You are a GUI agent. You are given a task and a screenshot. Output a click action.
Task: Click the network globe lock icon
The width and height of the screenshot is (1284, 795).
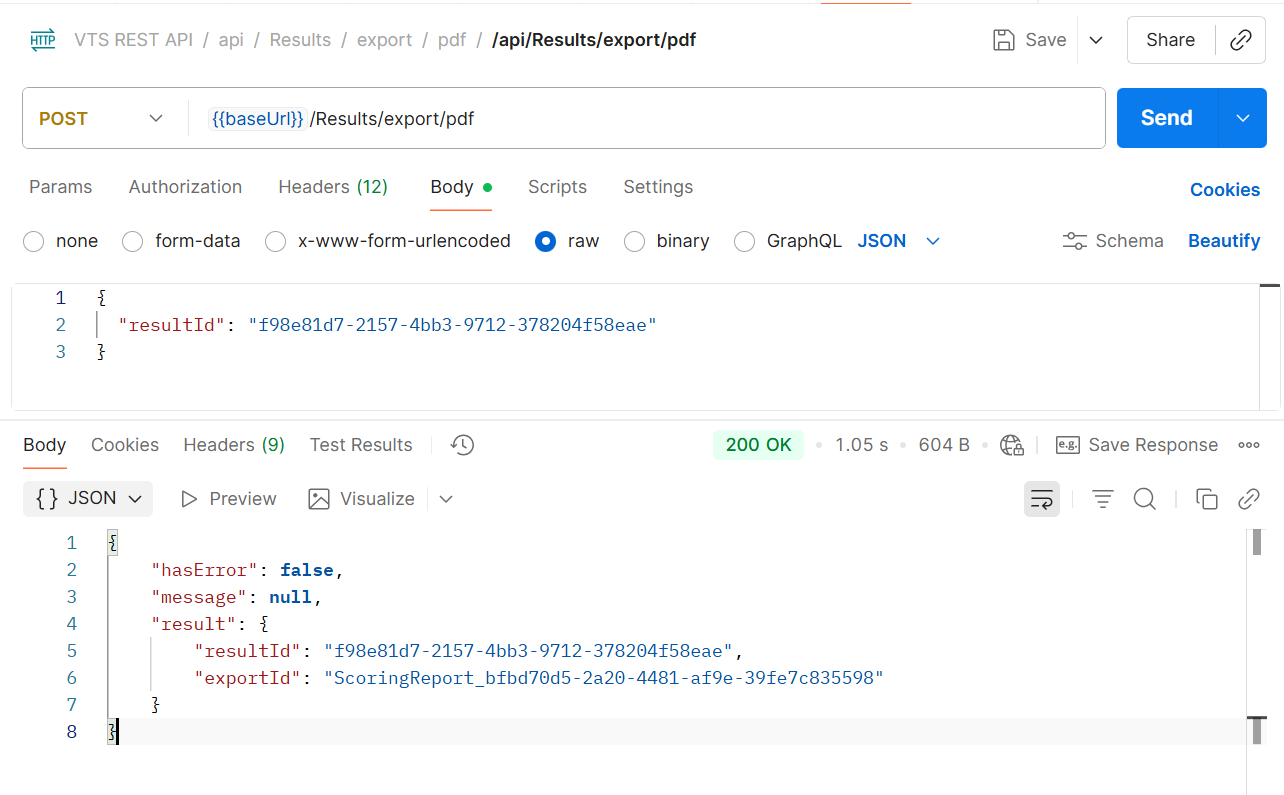click(x=1012, y=445)
